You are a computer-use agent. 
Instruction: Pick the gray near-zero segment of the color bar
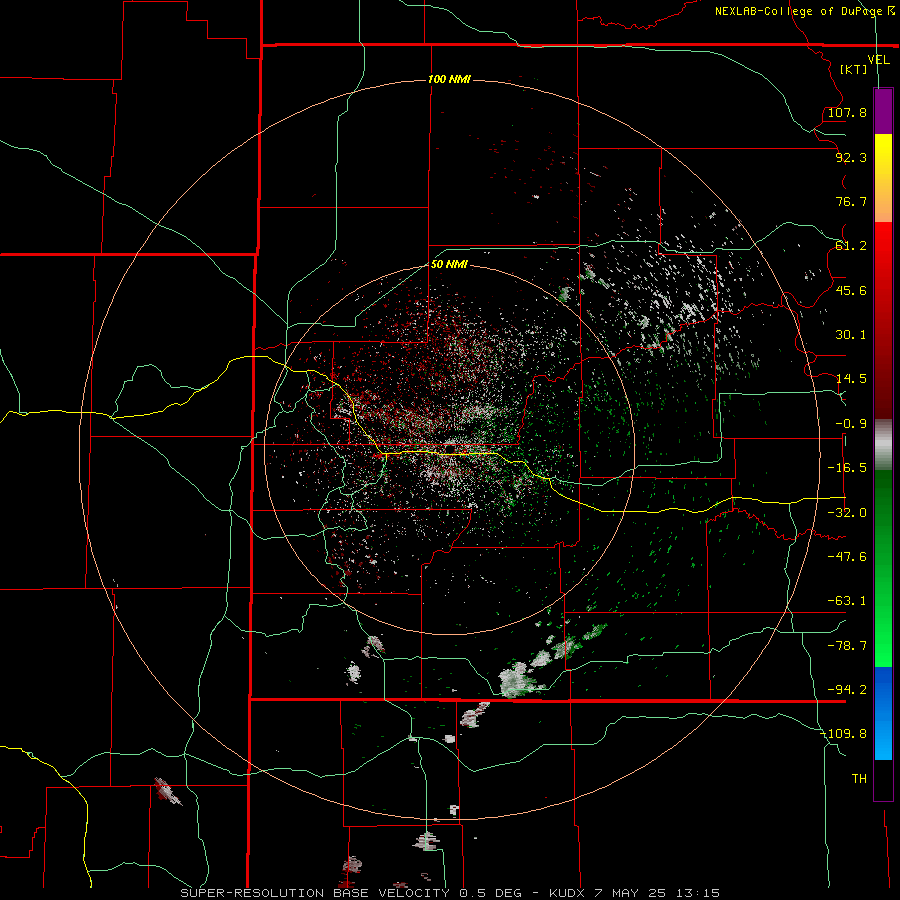pos(883,445)
